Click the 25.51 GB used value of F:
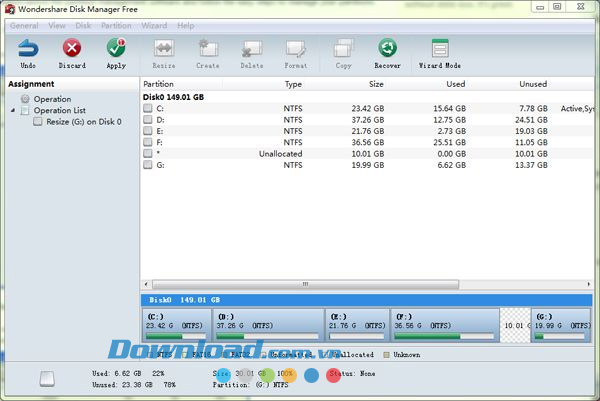Screen dimensions: 600x401 (450, 142)
